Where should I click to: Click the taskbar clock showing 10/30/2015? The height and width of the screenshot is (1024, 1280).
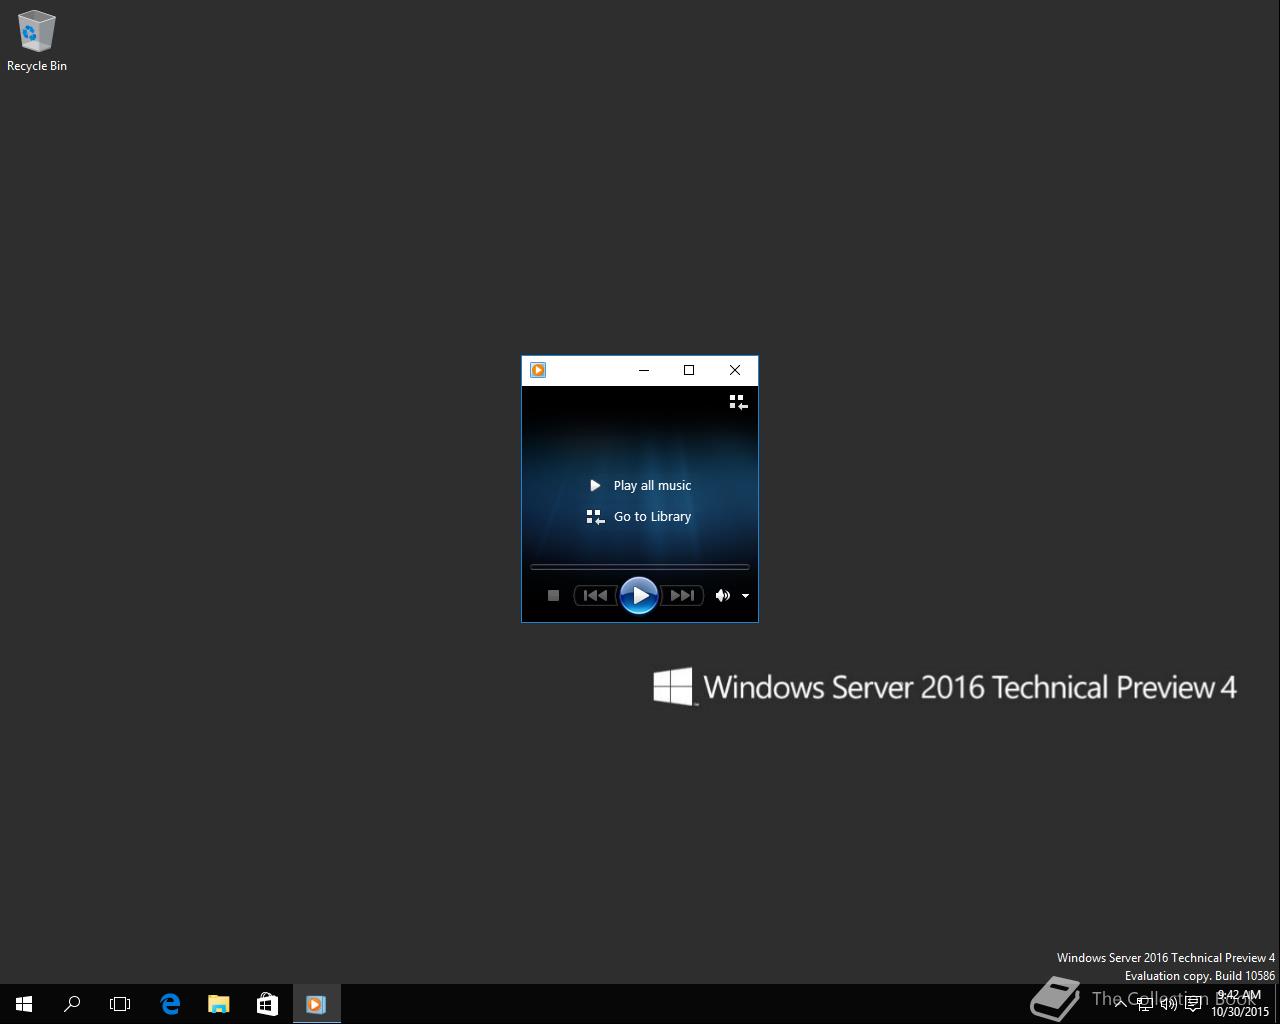(1240, 1004)
